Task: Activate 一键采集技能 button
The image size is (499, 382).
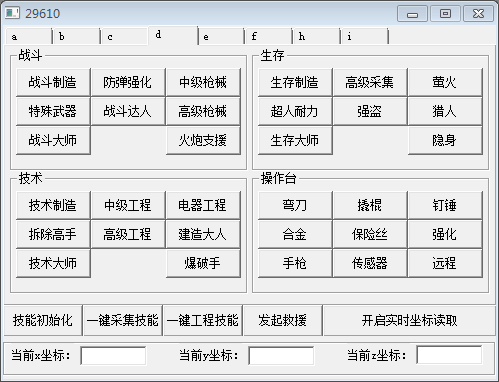Action: point(123,320)
